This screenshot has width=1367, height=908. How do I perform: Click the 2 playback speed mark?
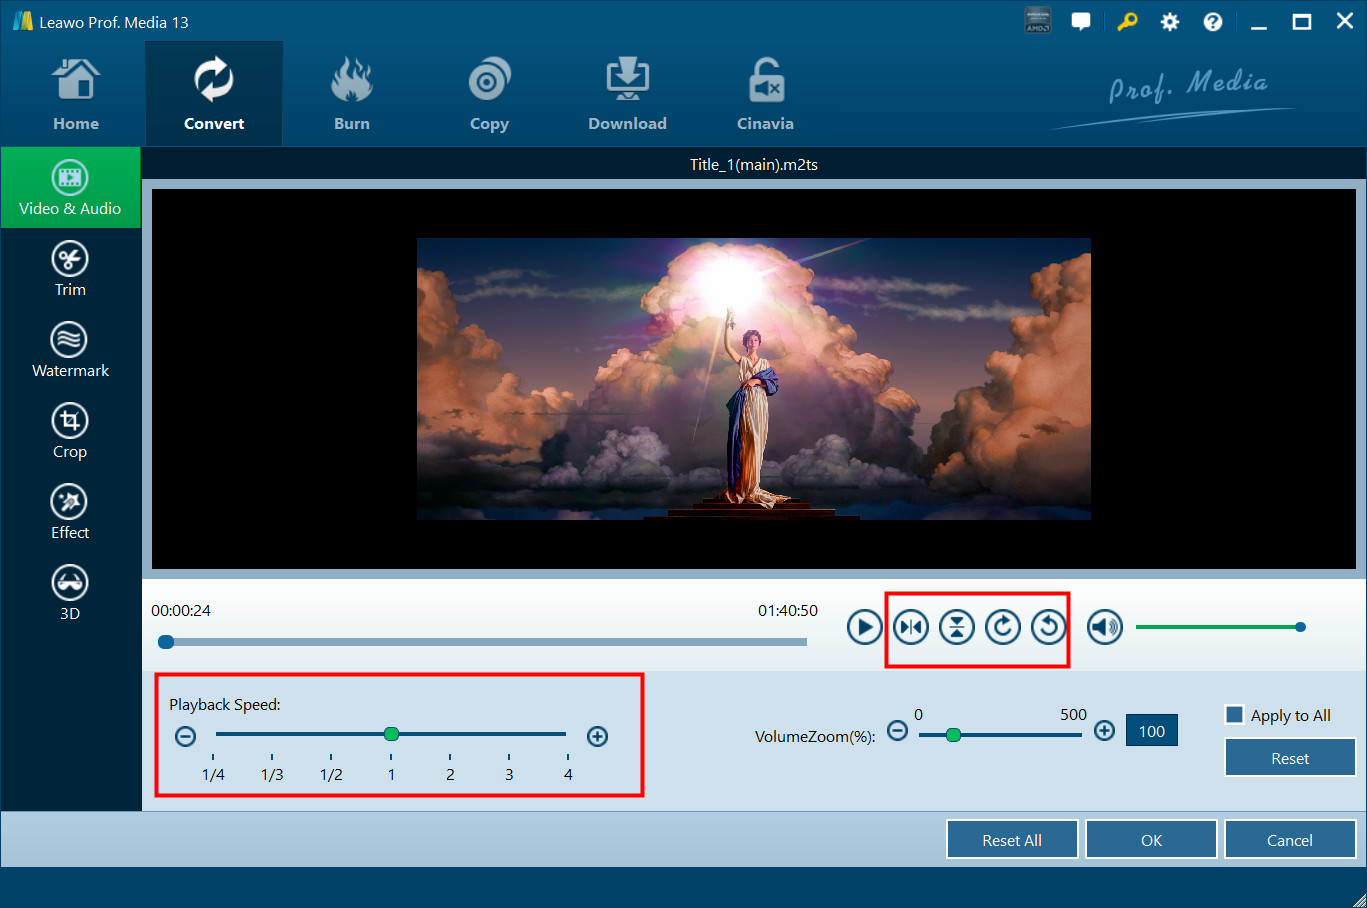pos(450,774)
